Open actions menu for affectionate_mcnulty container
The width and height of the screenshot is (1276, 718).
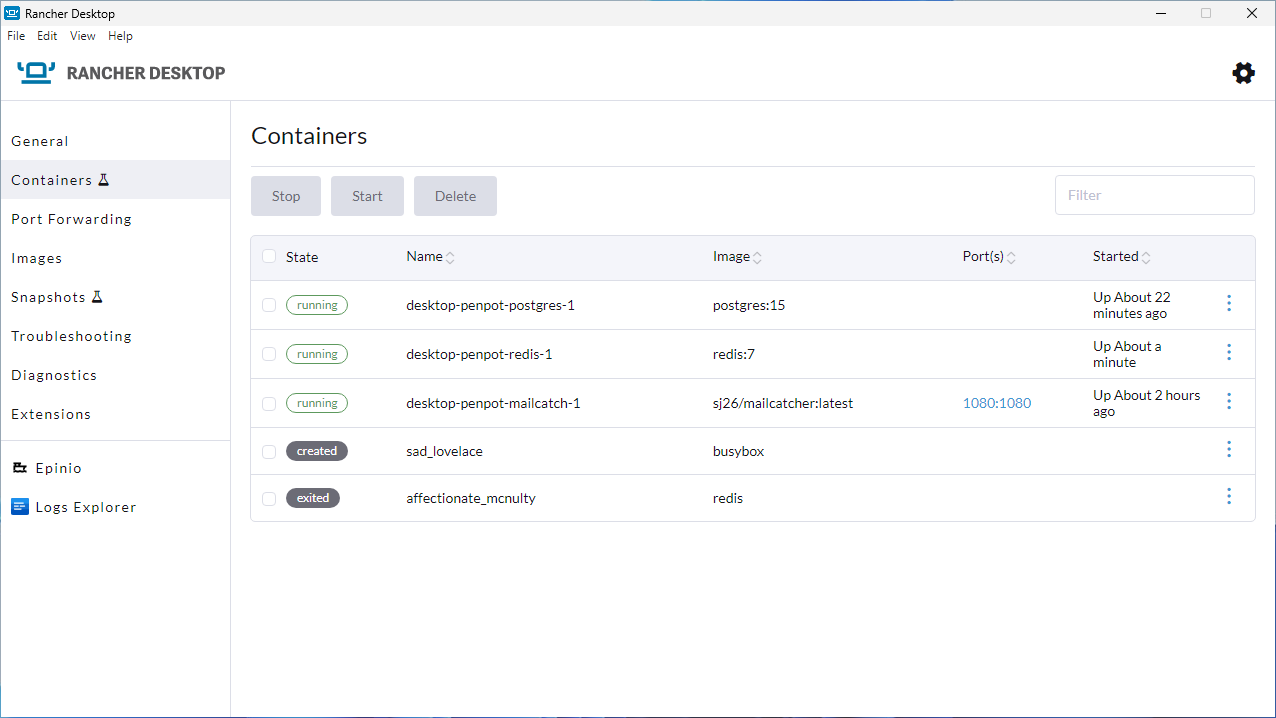(1228, 495)
